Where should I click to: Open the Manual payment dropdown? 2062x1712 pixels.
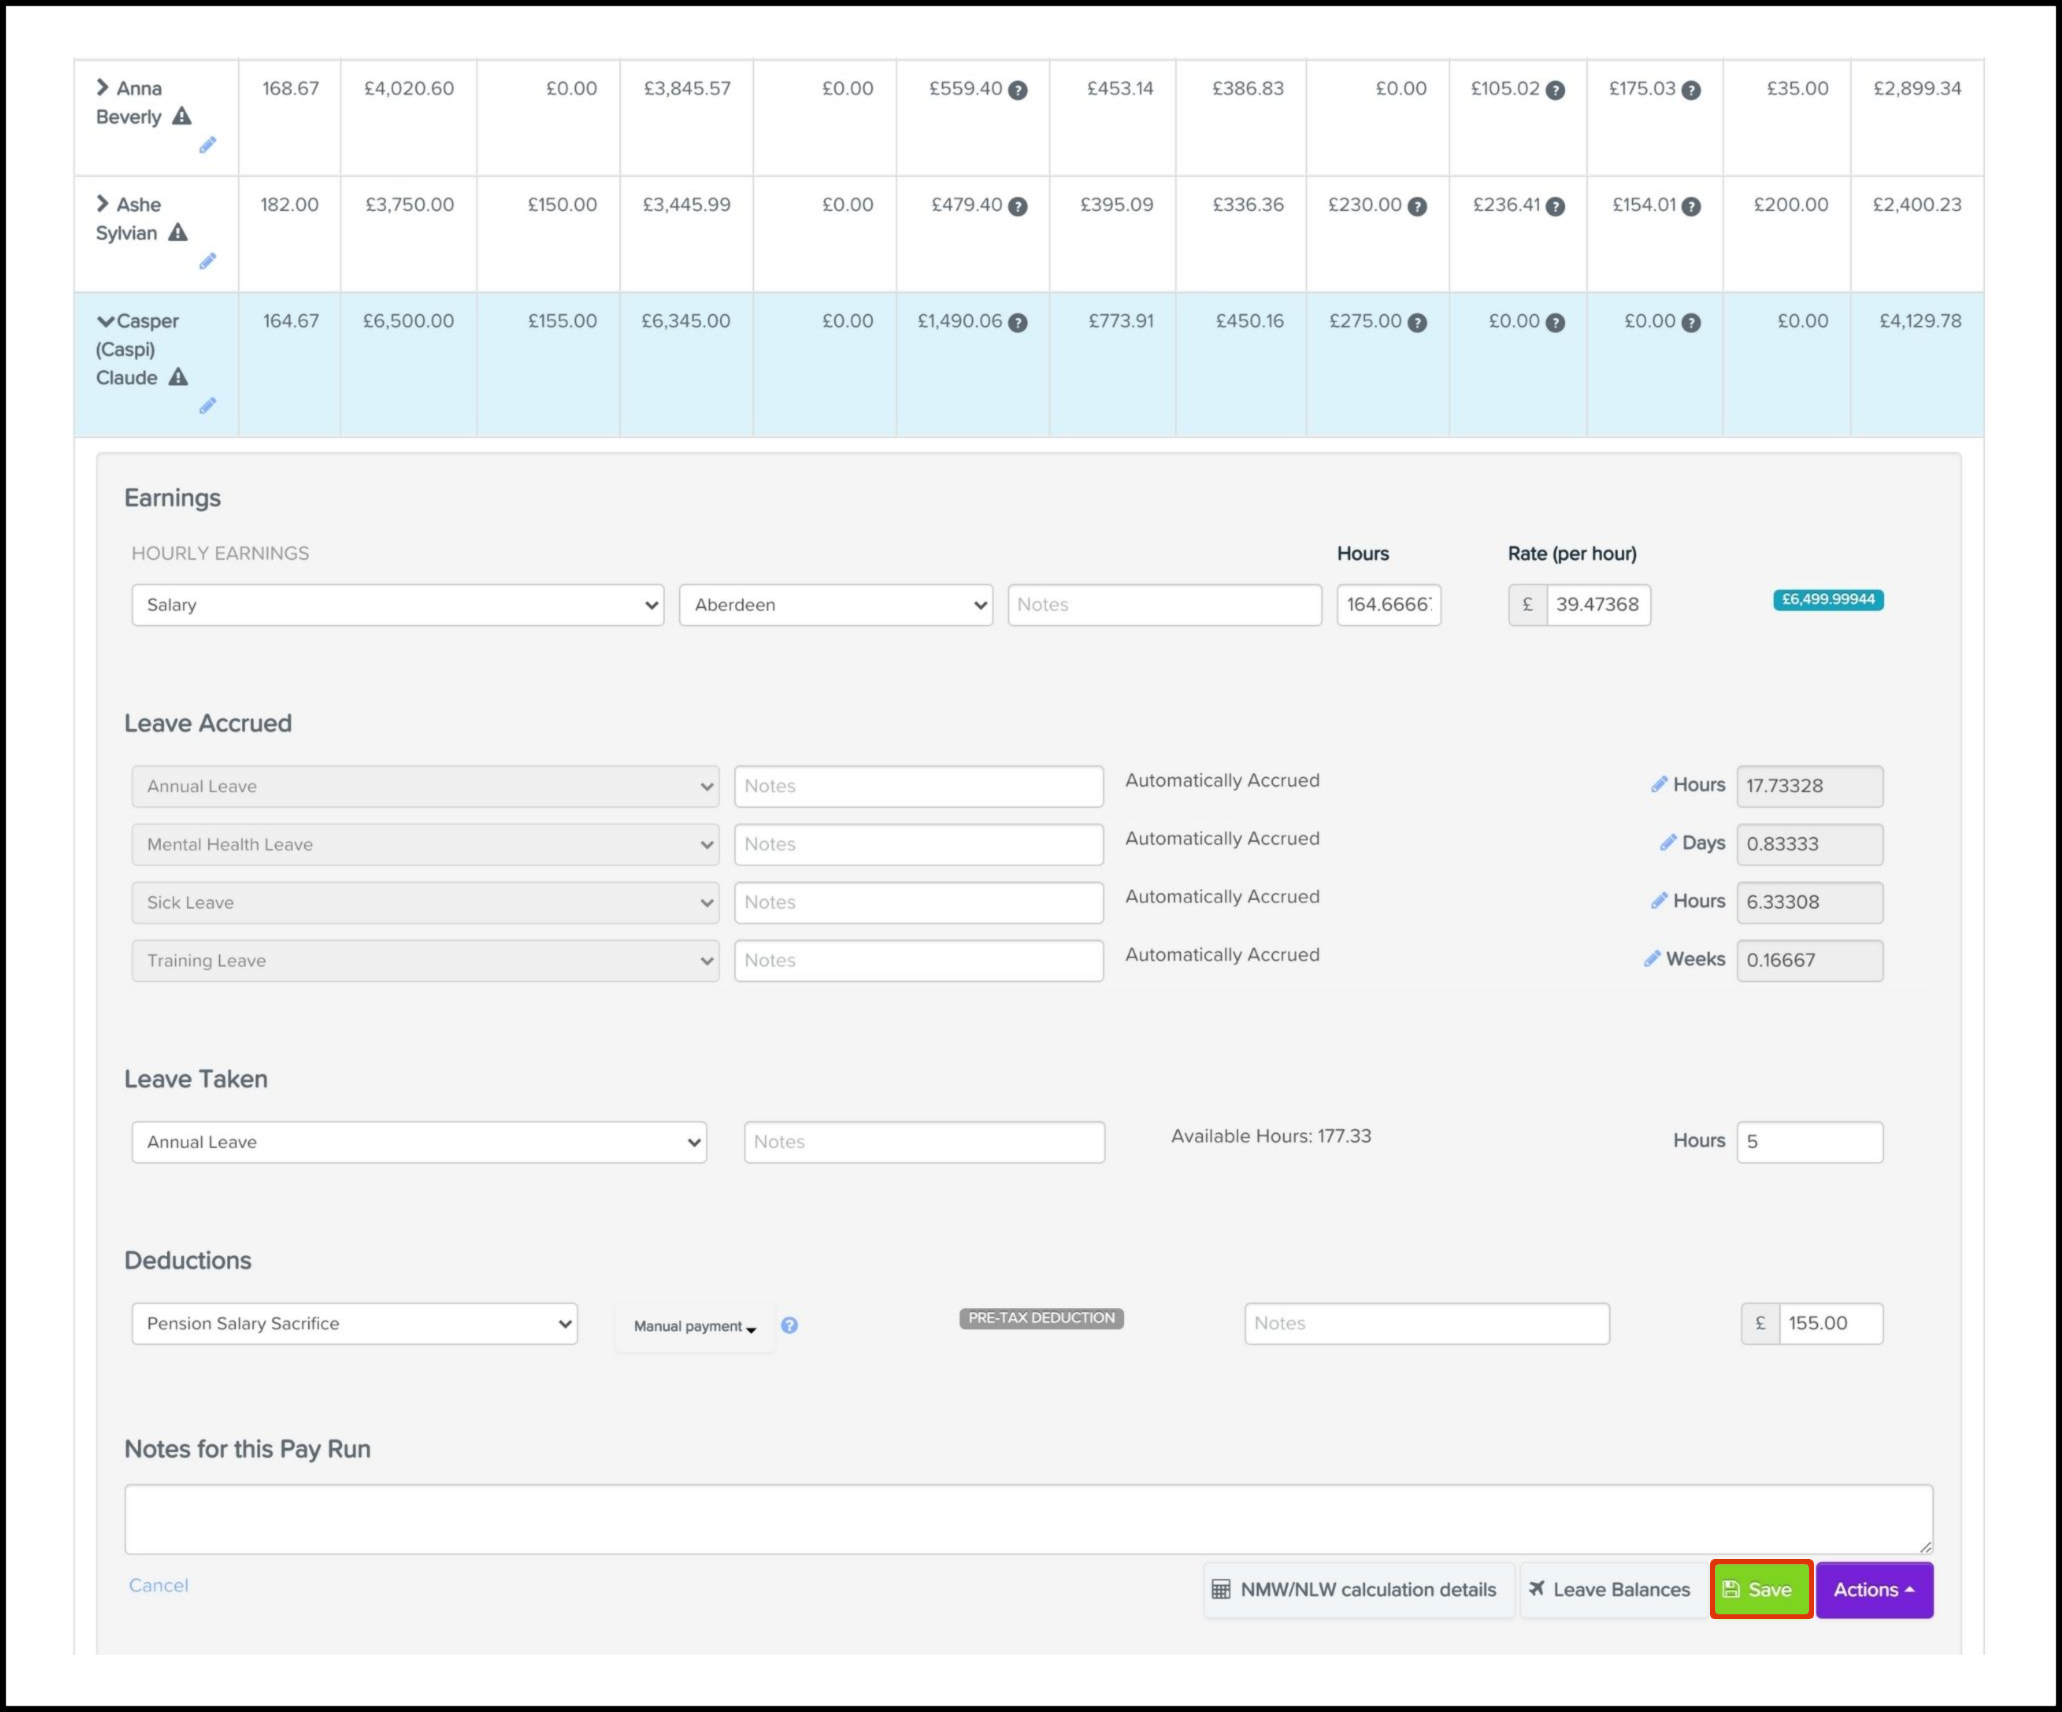[695, 1326]
